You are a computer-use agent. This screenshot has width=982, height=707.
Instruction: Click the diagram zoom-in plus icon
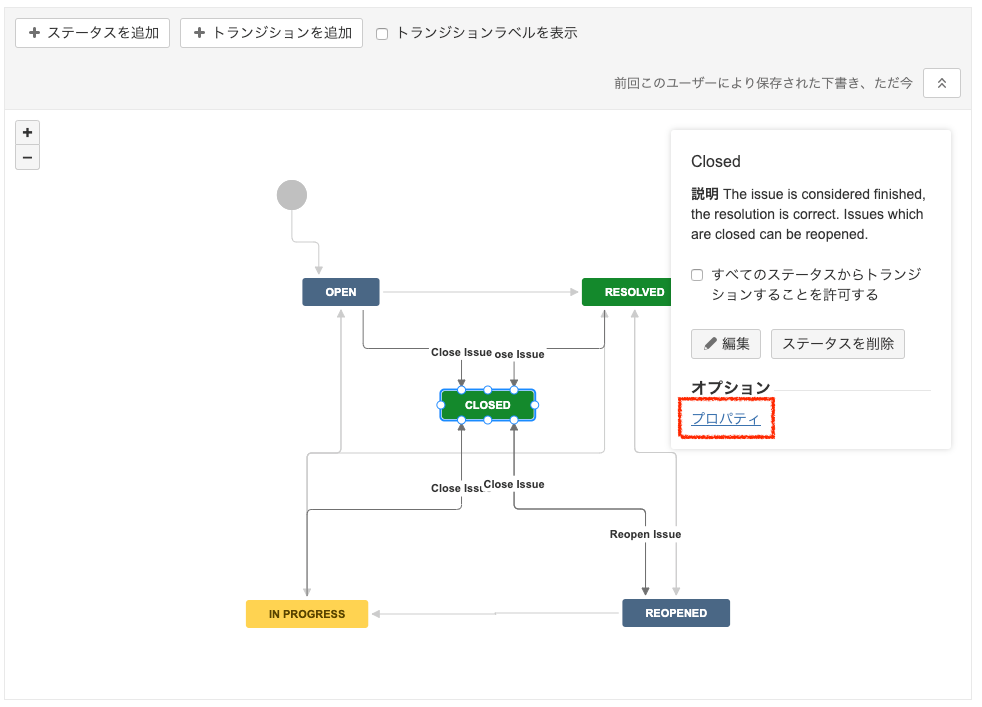coord(27,132)
